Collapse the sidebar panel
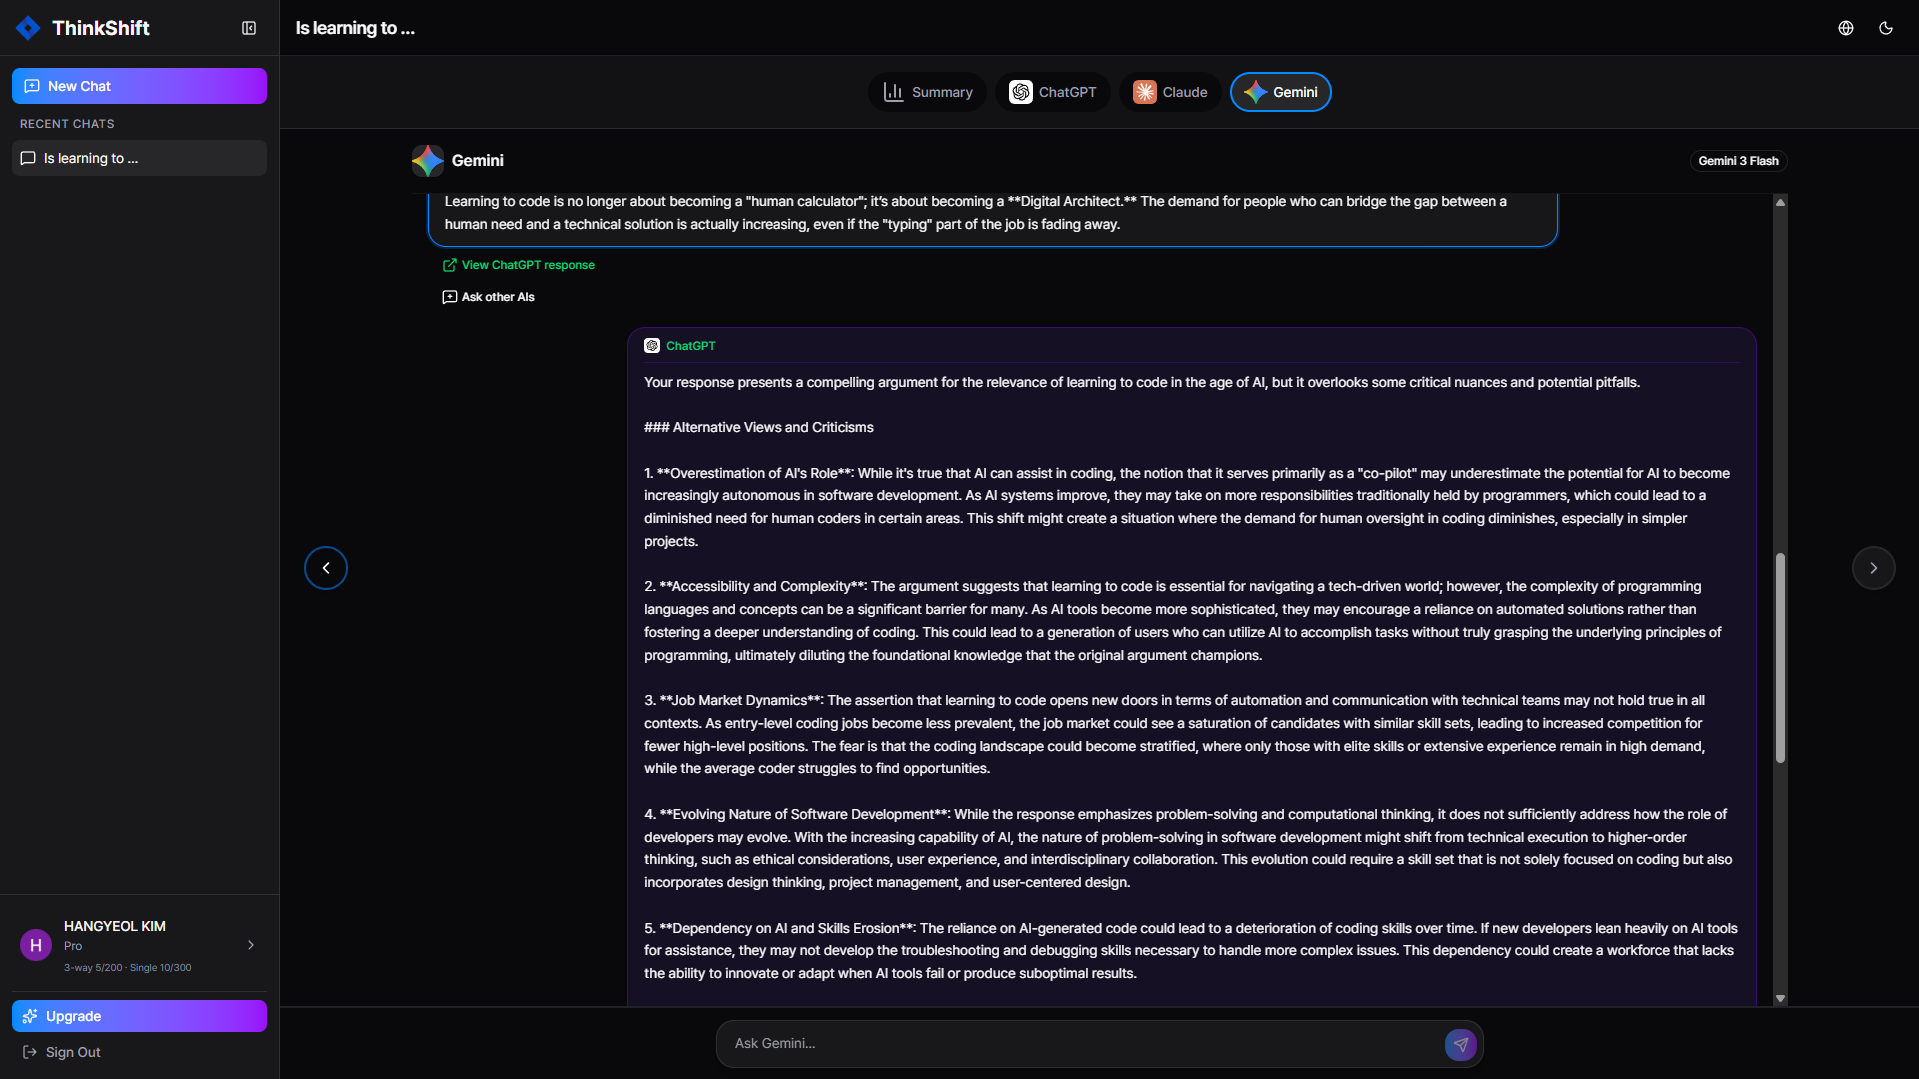1919x1079 pixels. (248, 28)
